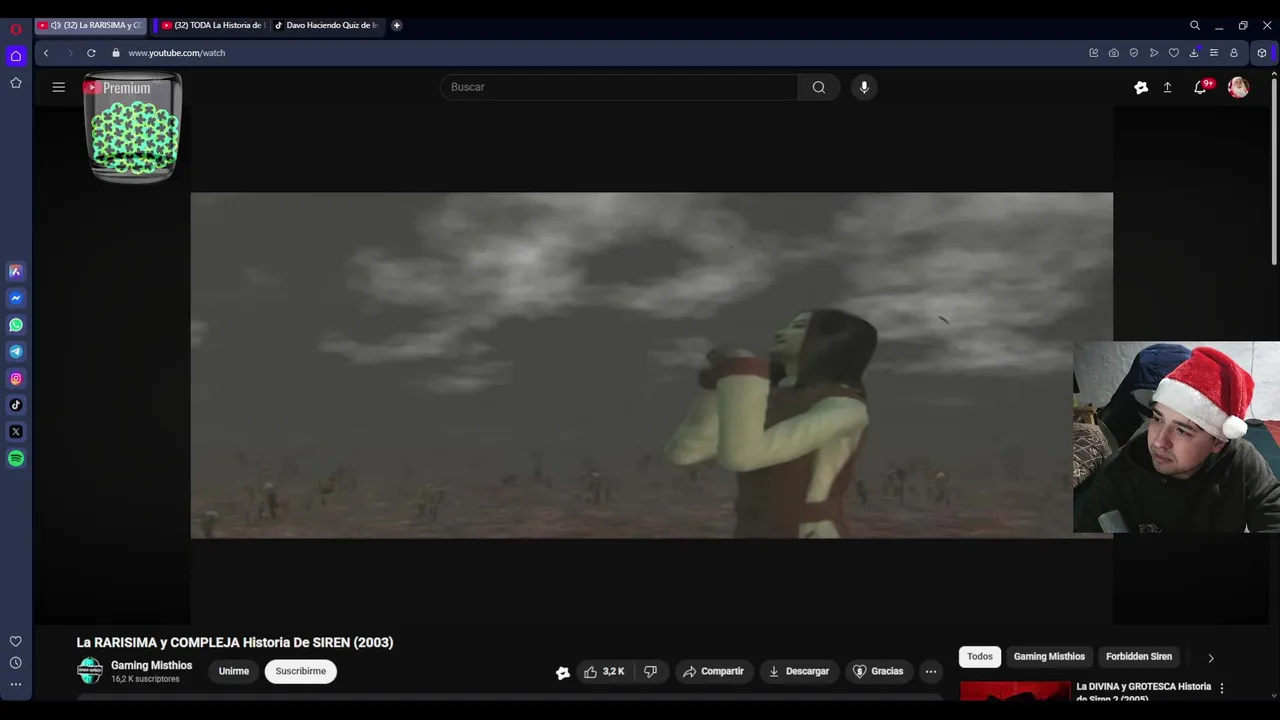Select the Gaming Misthios filter chip
Image resolution: width=1280 pixels, height=720 pixels.
coord(1049,657)
